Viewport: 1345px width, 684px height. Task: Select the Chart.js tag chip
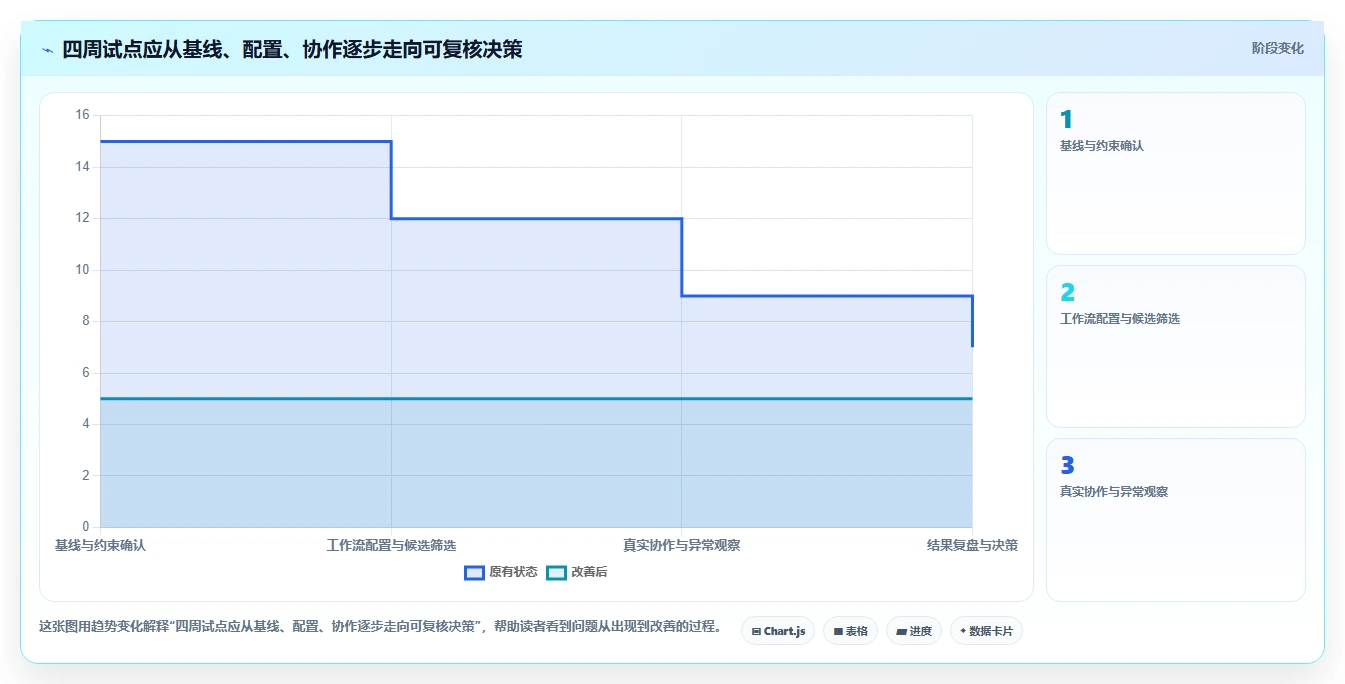[x=778, y=631]
